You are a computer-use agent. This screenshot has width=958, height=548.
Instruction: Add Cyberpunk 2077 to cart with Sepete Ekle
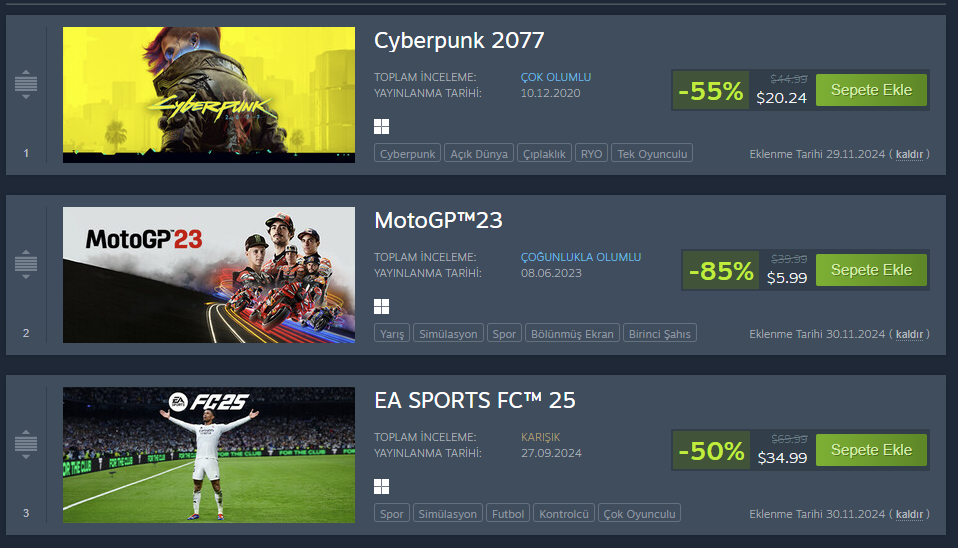[871, 90]
